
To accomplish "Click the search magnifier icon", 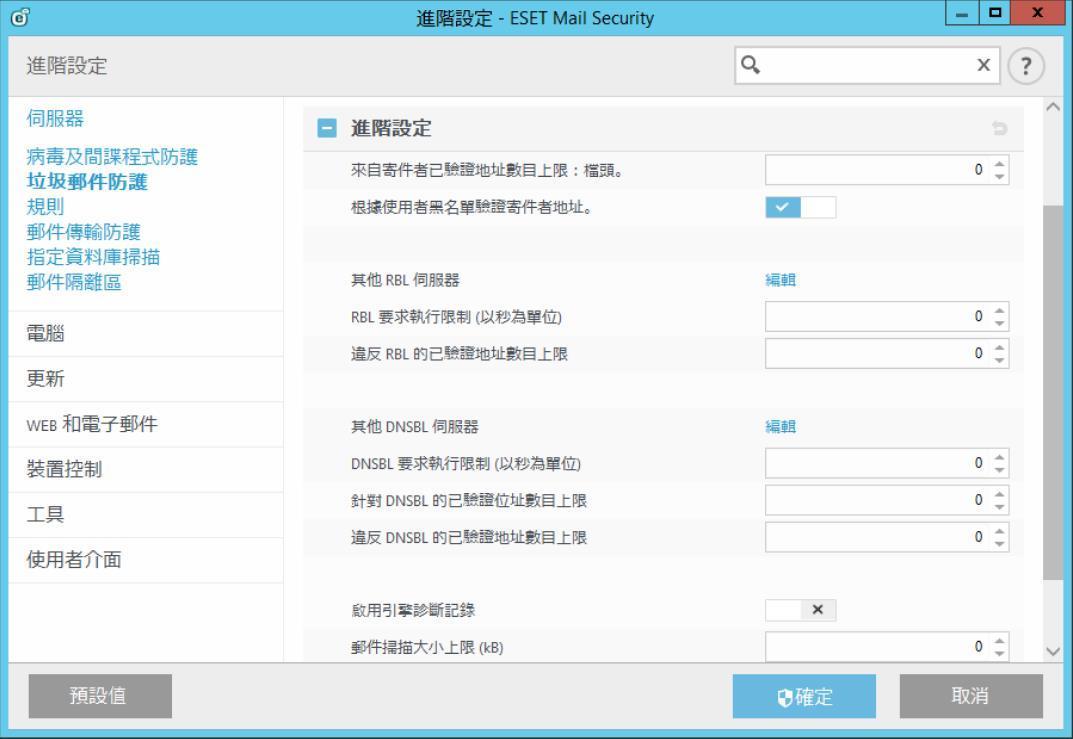I will coord(751,65).
